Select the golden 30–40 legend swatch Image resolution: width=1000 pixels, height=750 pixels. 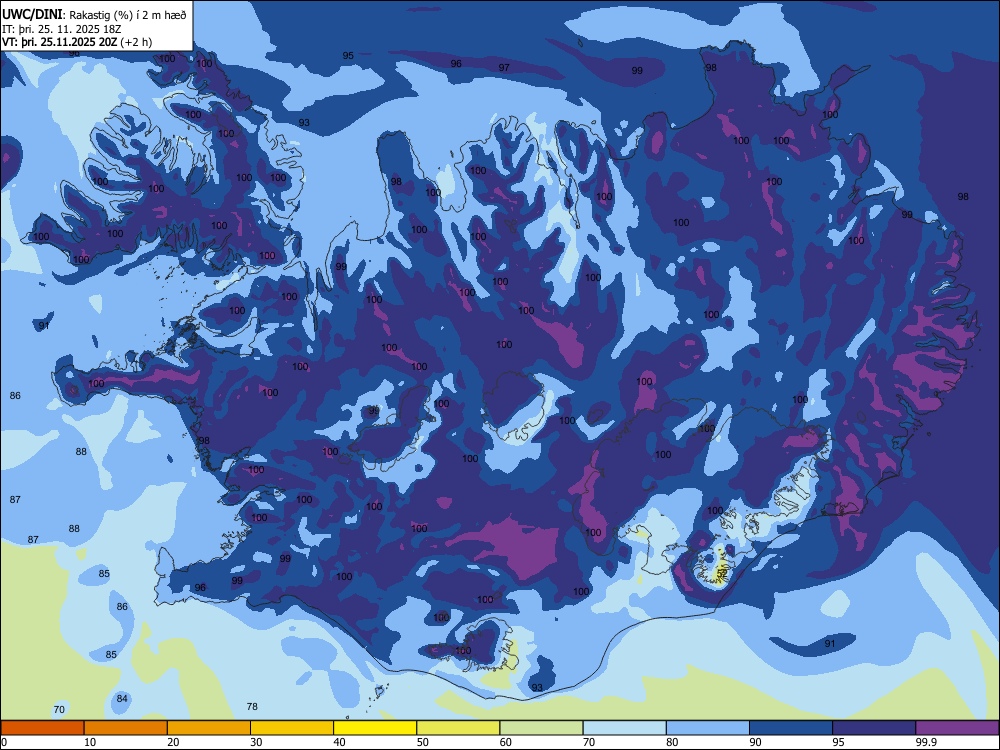pyautogui.click(x=292, y=728)
